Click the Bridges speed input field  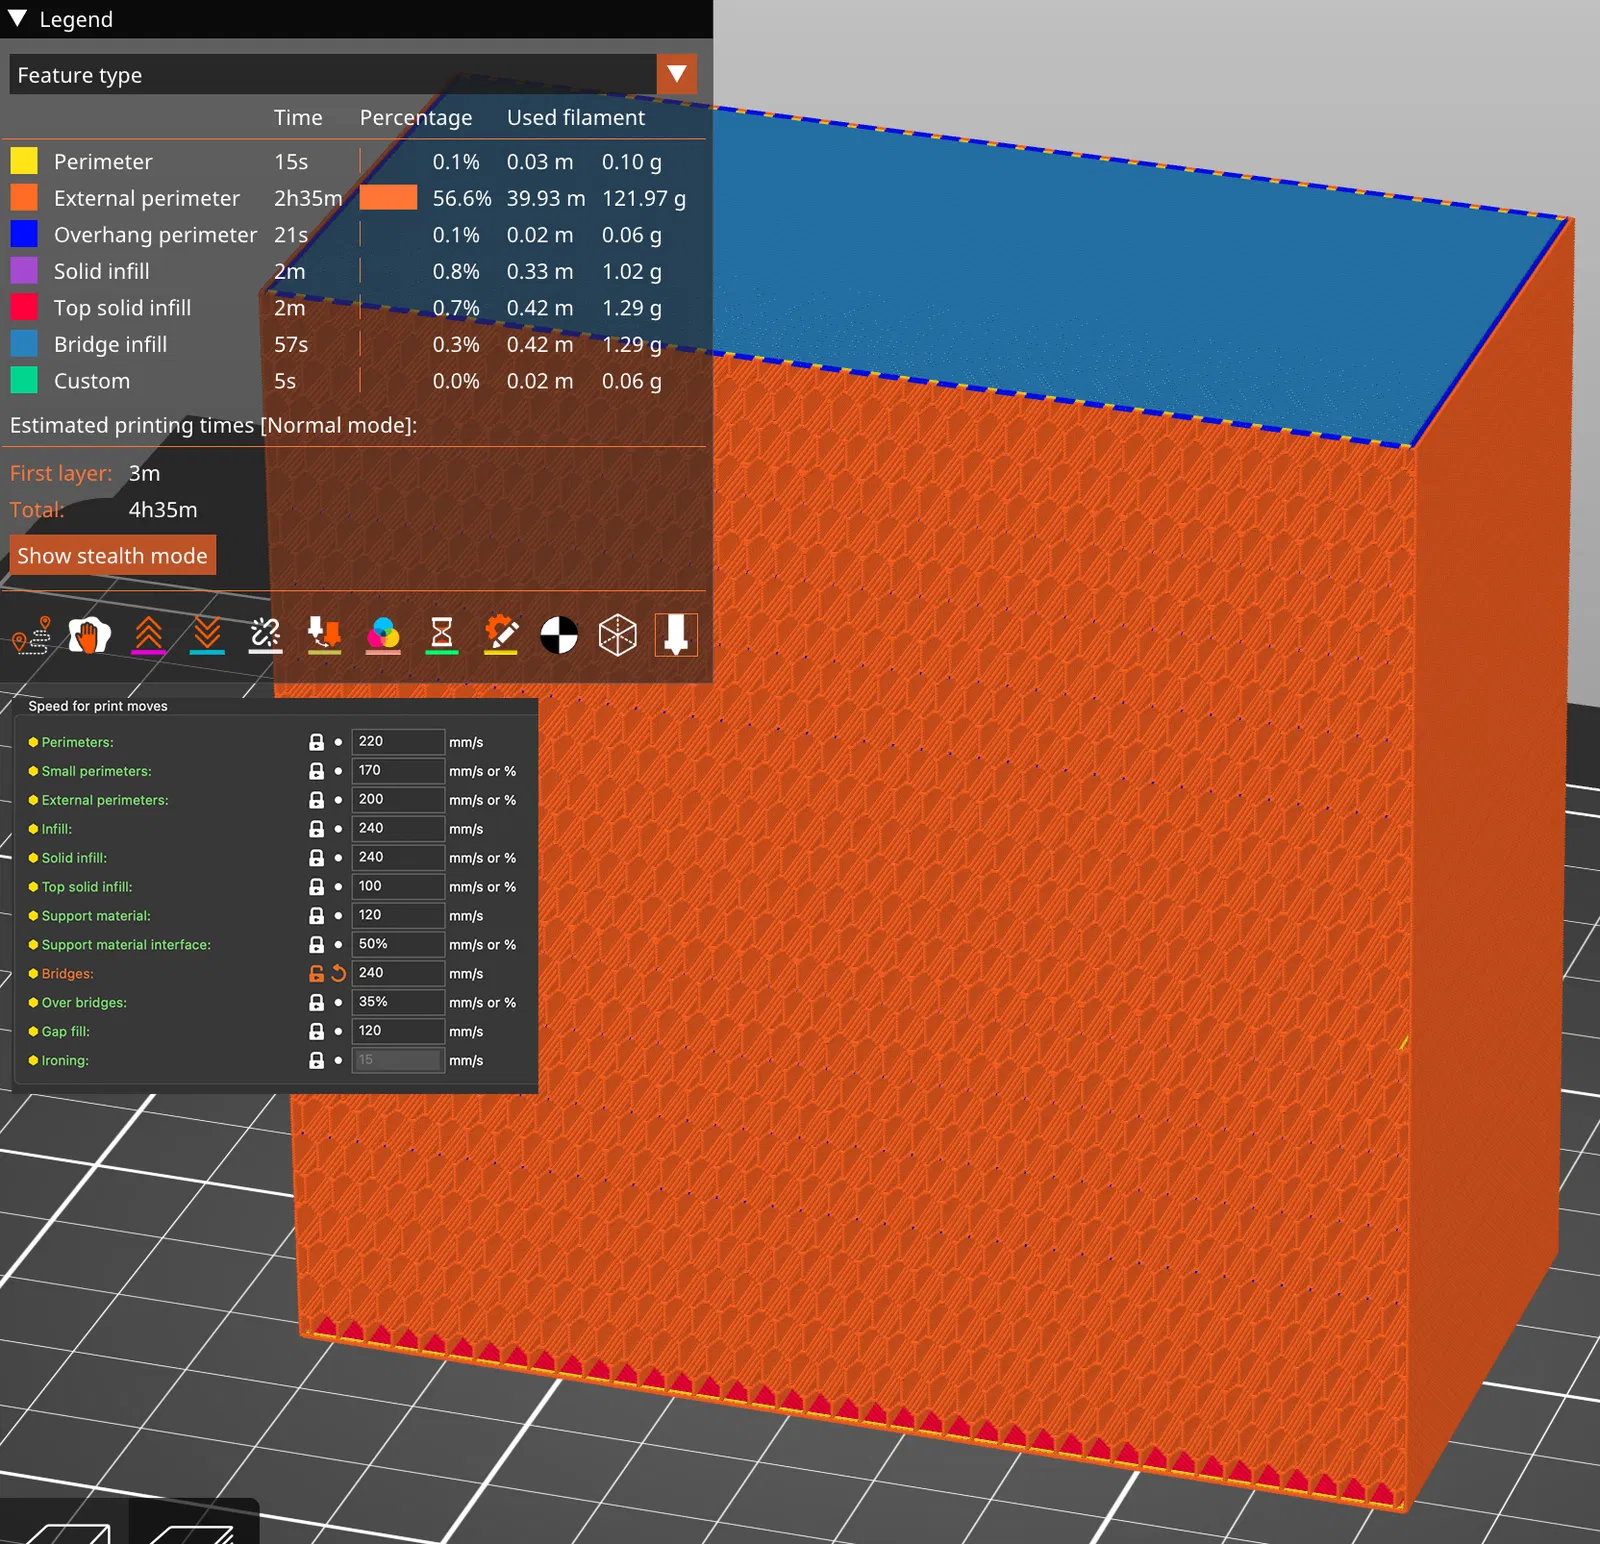398,974
